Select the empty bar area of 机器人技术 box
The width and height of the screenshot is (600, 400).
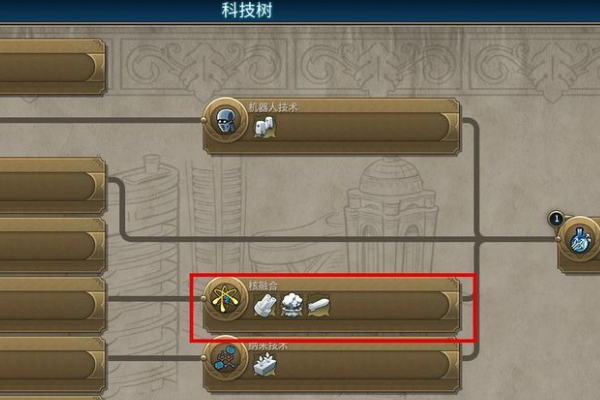(x=360, y=127)
